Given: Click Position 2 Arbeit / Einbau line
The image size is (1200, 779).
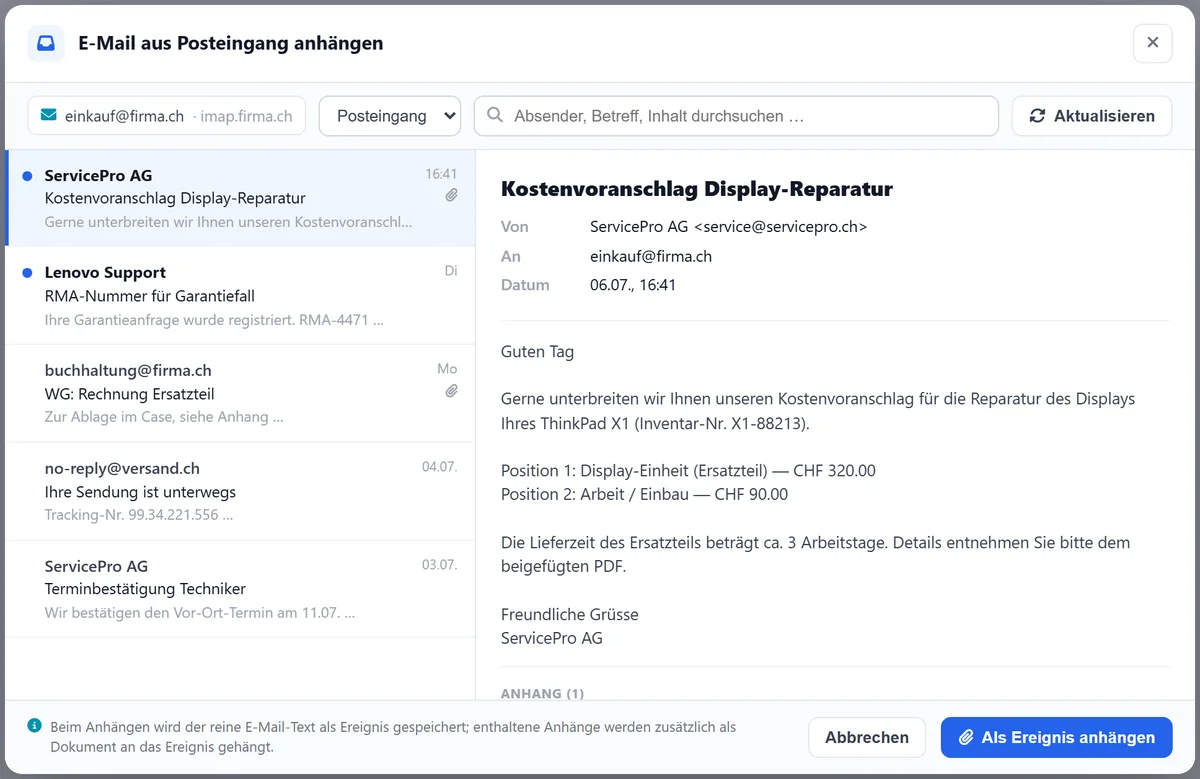Looking at the screenshot, I should click(x=644, y=494).
